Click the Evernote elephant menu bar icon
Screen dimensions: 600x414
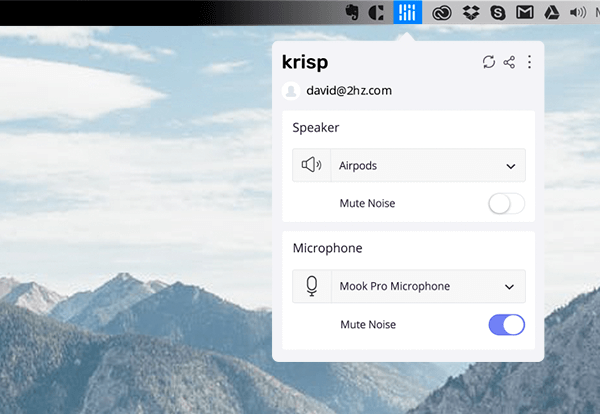click(x=352, y=12)
